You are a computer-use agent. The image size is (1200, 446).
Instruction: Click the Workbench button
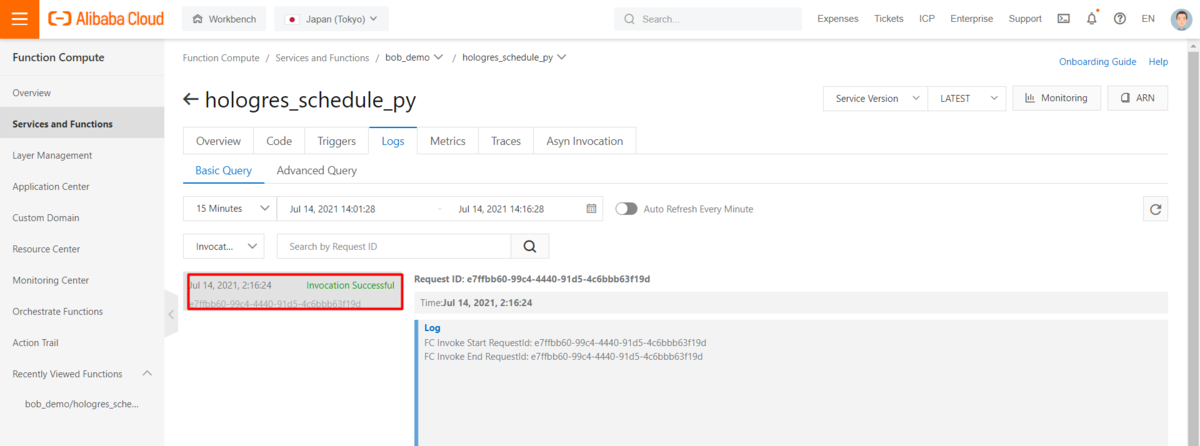point(225,18)
